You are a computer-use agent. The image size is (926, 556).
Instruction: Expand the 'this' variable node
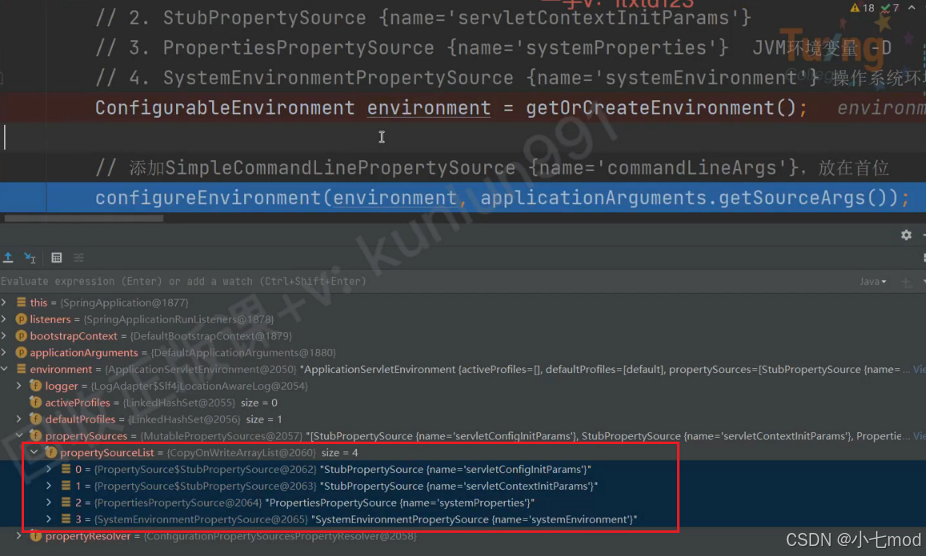click(4, 303)
